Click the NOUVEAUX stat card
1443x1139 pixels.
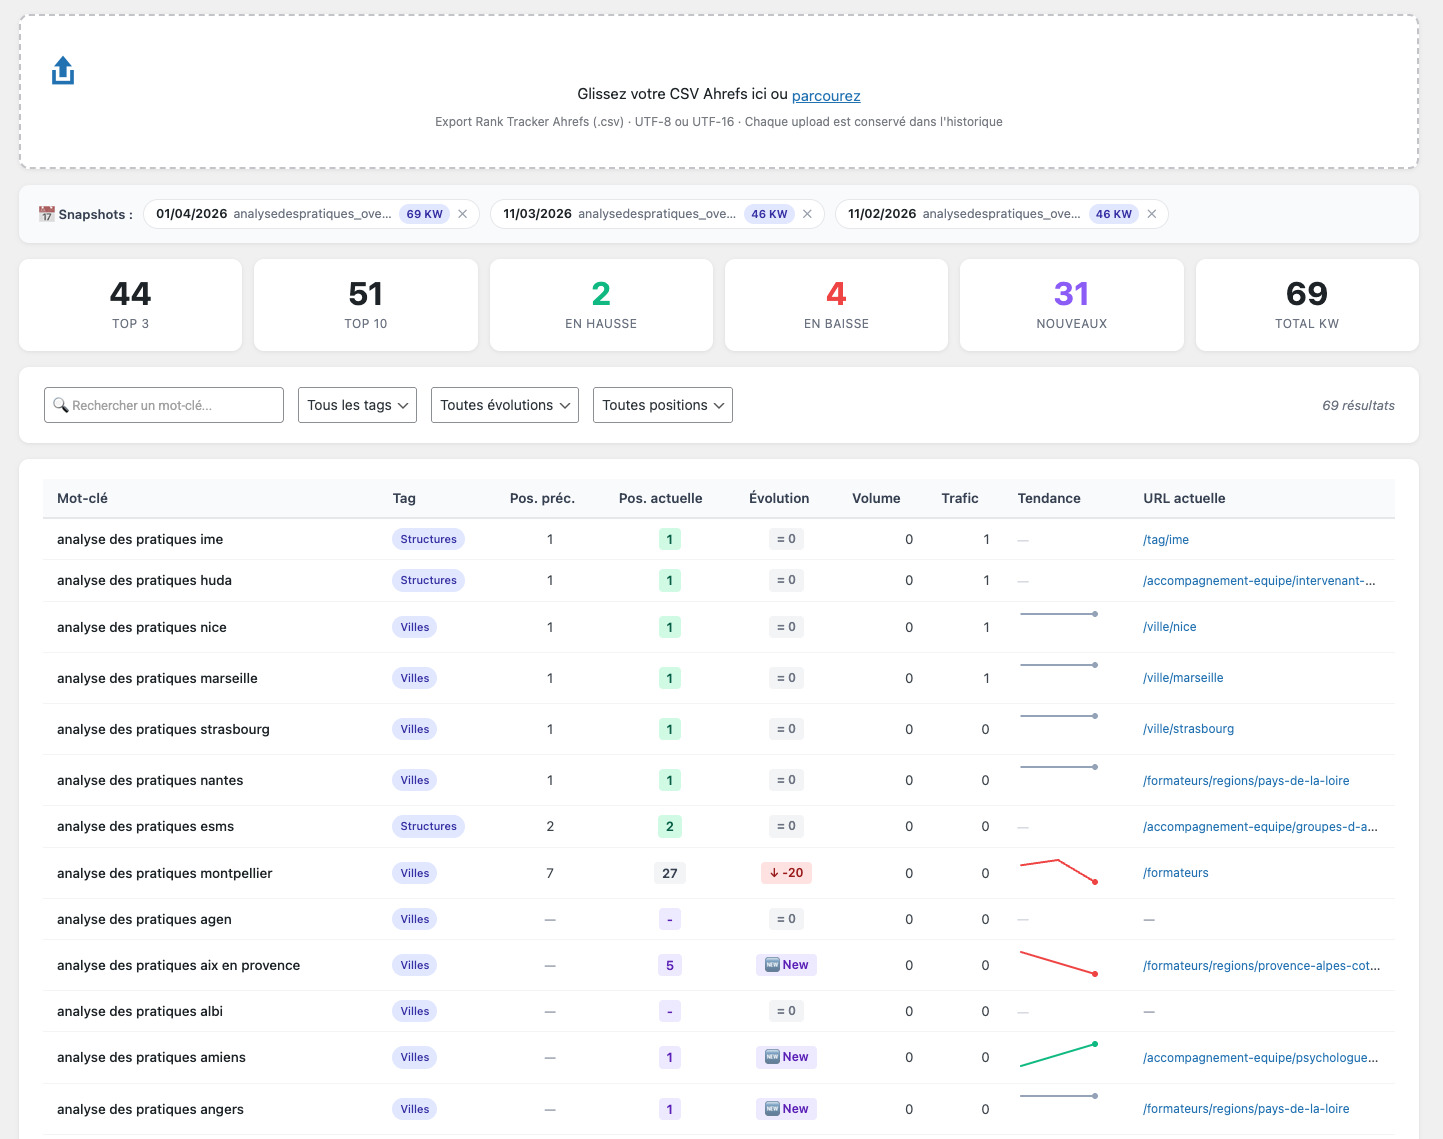(x=1072, y=305)
